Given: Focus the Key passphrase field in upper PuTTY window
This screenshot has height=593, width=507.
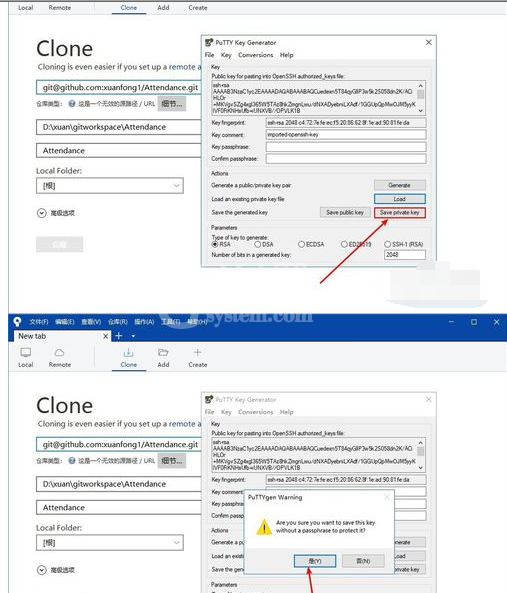Looking at the screenshot, I should [346, 147].
